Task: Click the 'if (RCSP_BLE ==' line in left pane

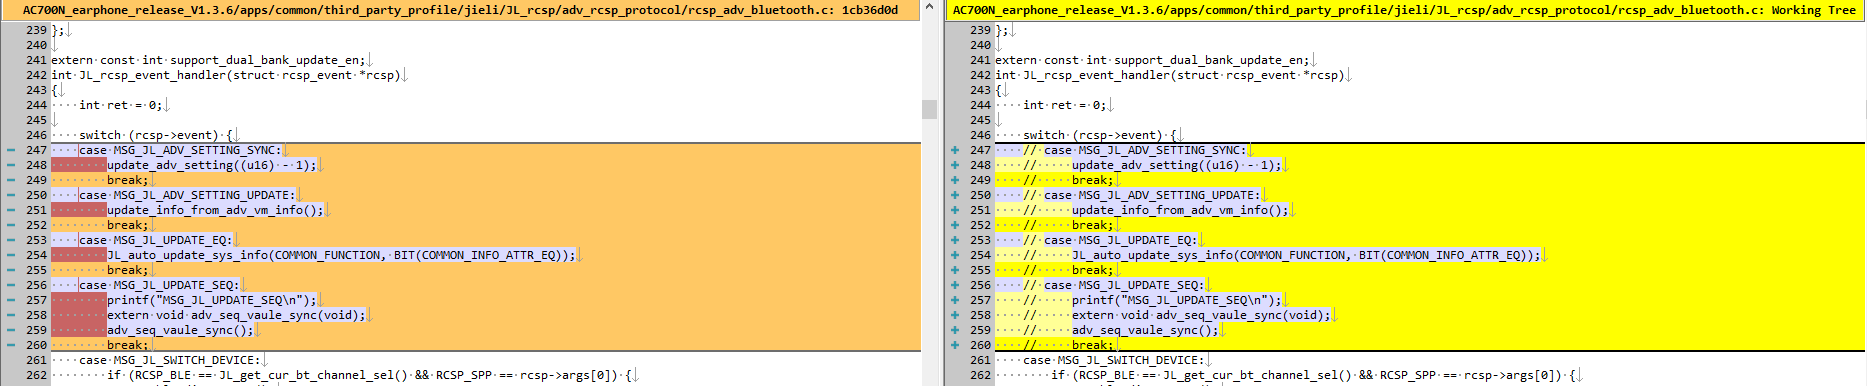Action: (369, 375)
